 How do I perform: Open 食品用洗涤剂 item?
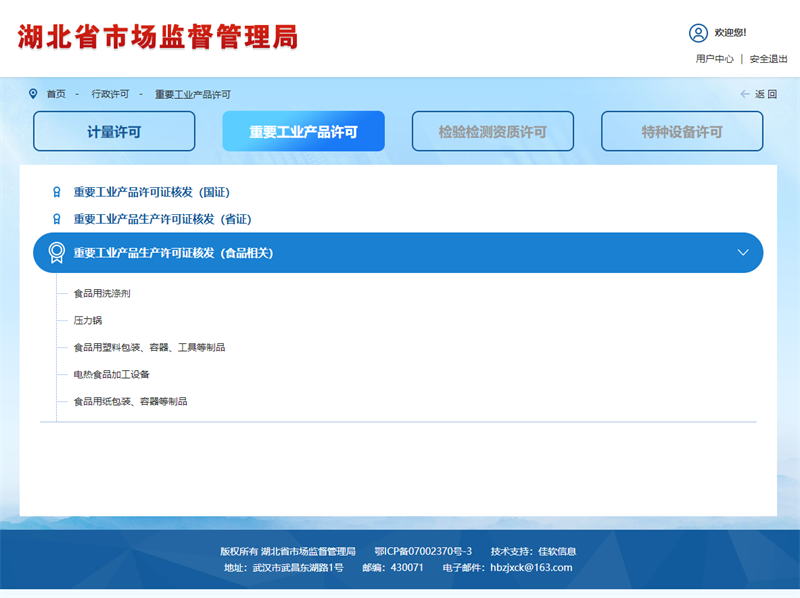click(x=102, y=294)
